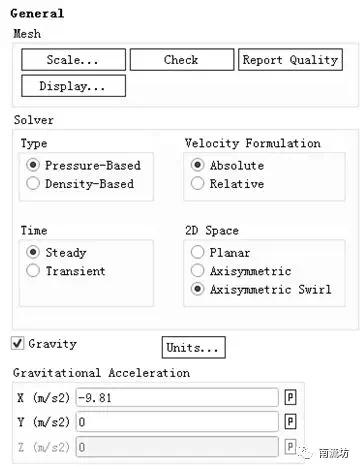Uncheck the Gravity checkbox
Viewport: 360px width, 470px height.
point(17,343)
